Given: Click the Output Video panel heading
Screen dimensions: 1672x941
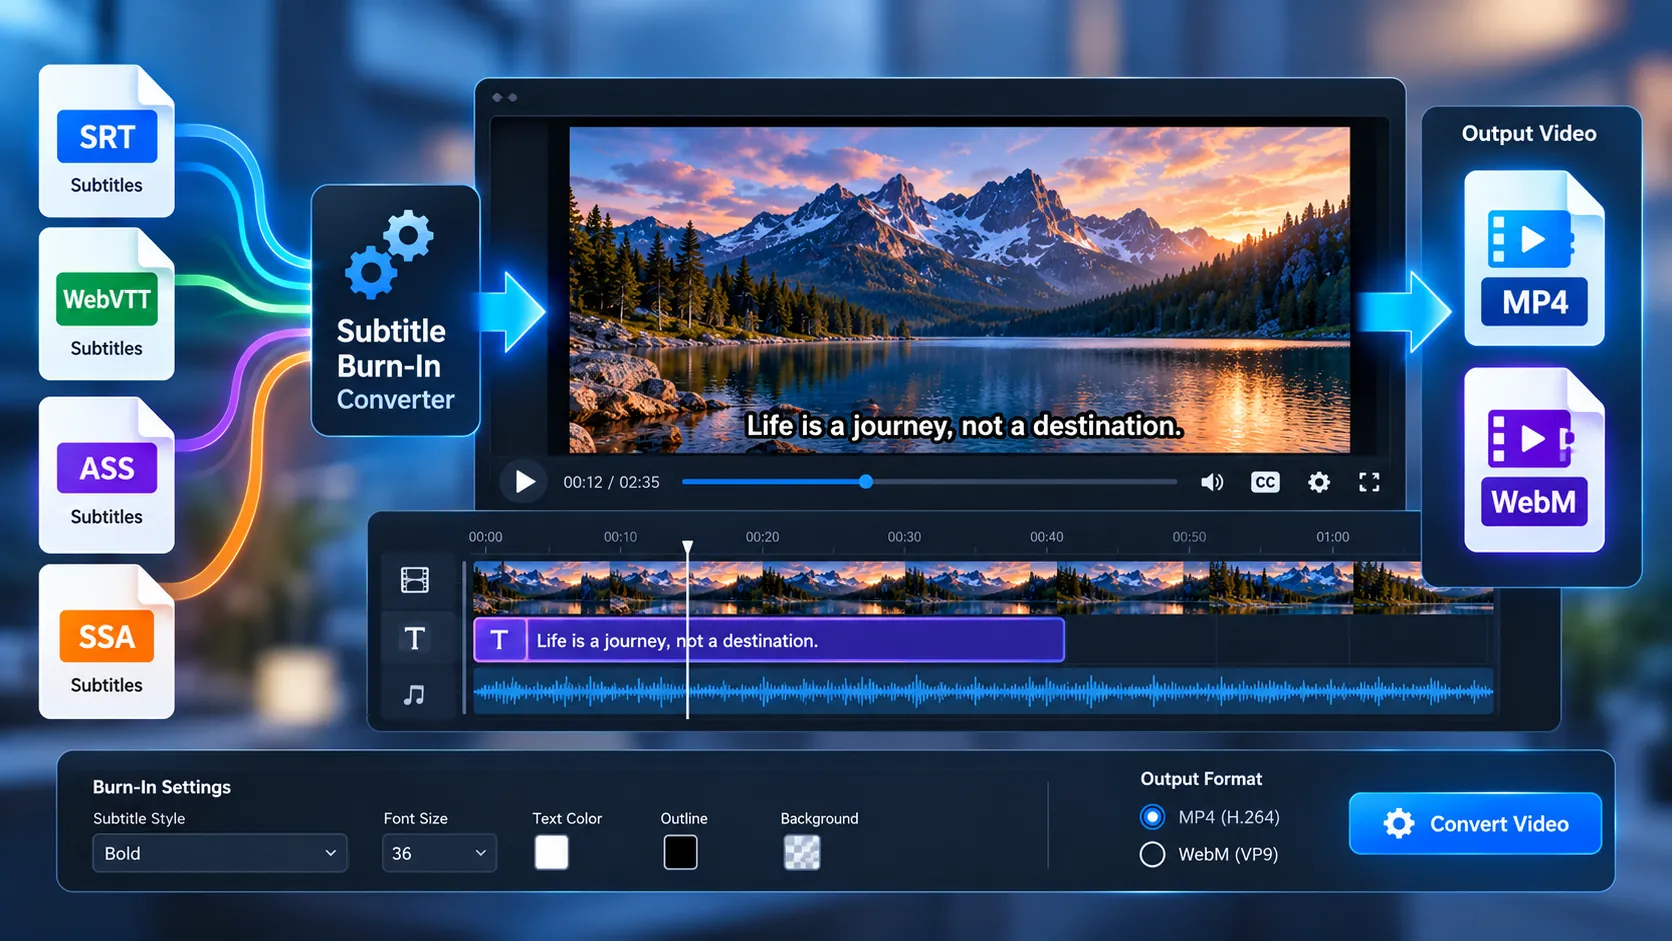Looking at the screenshot, I should tap(1529, 133).
